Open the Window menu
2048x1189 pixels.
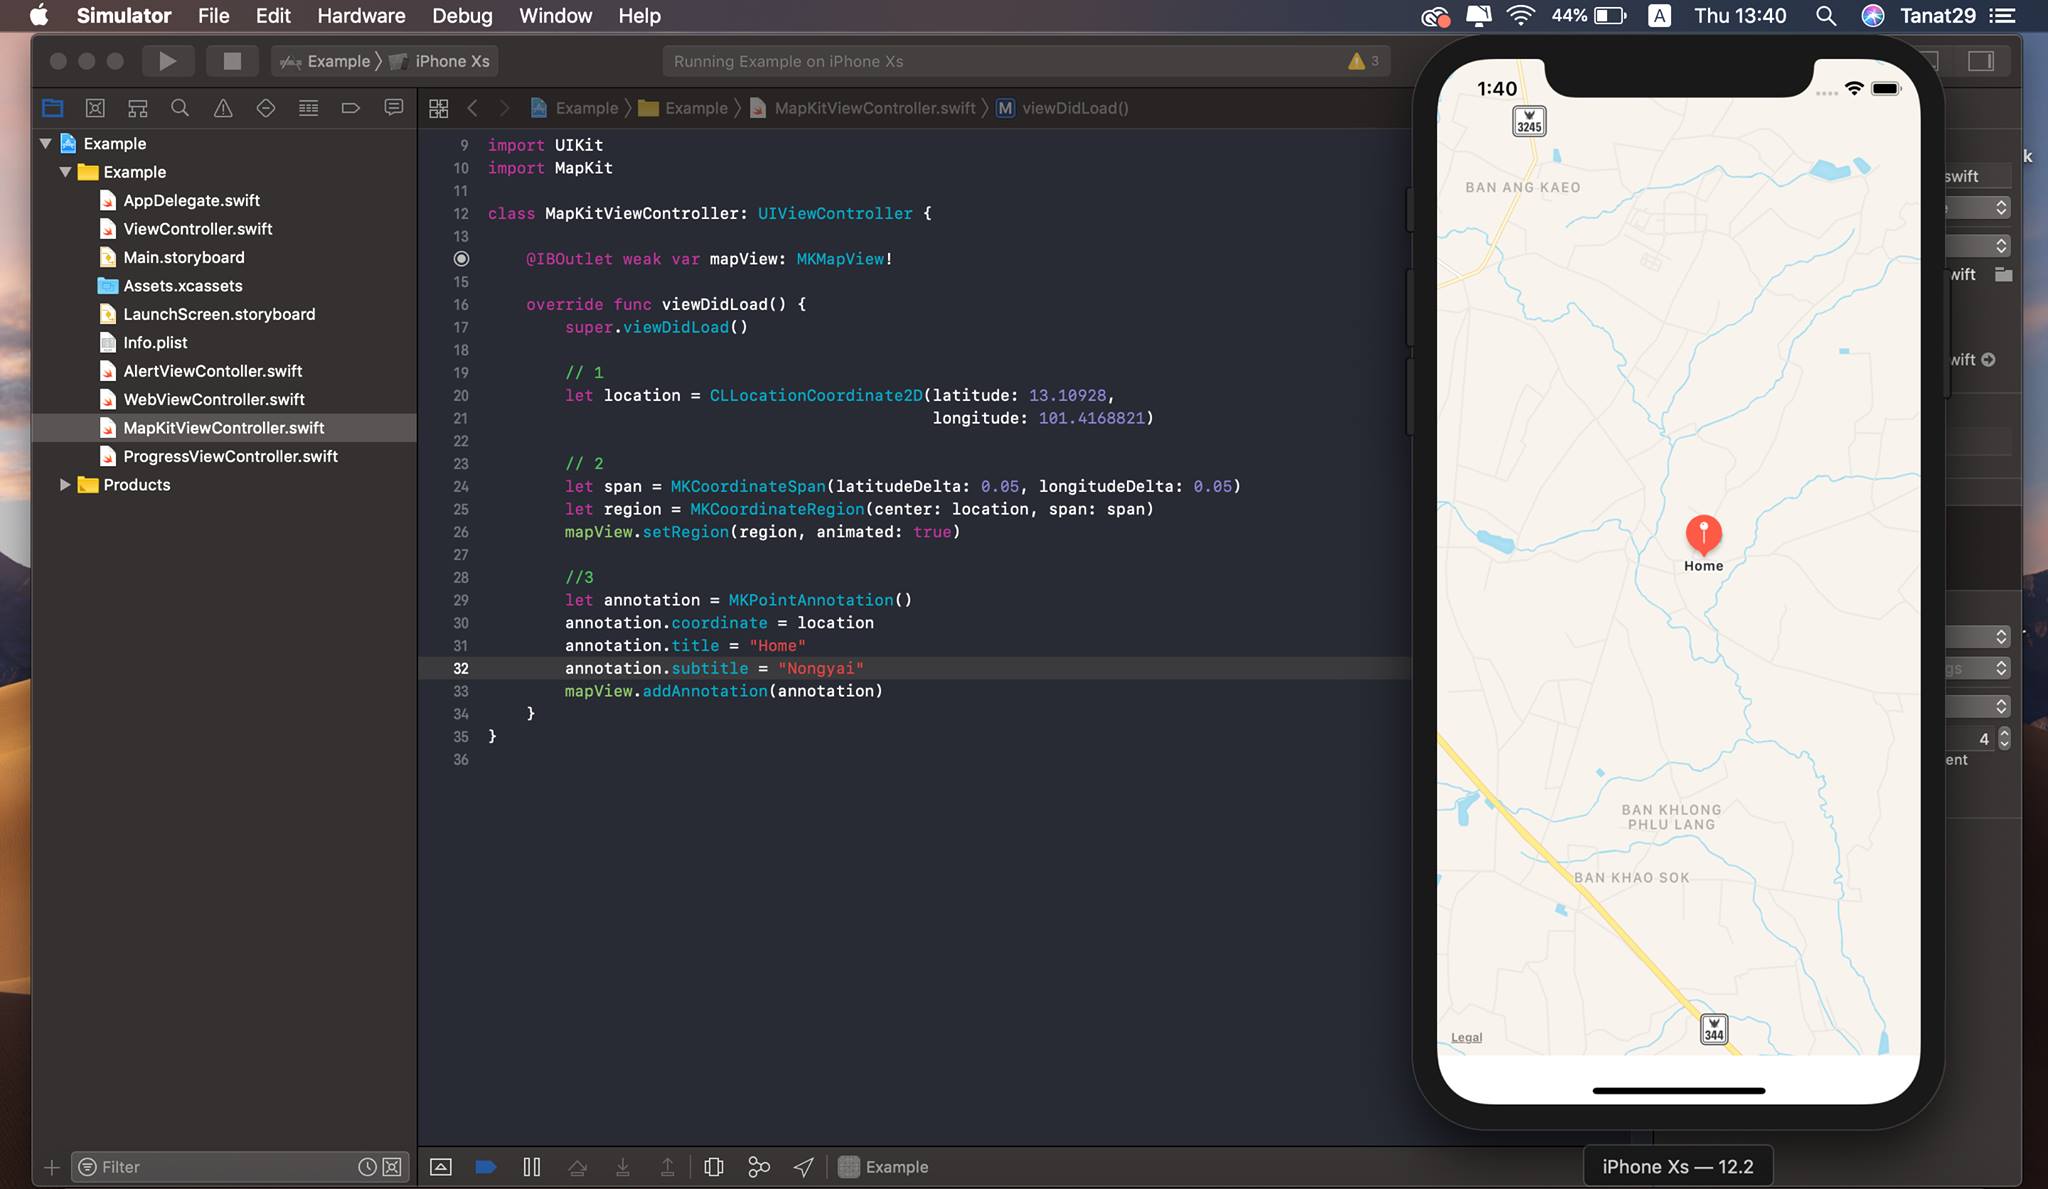pyautogui.click(x=555, y=16)
